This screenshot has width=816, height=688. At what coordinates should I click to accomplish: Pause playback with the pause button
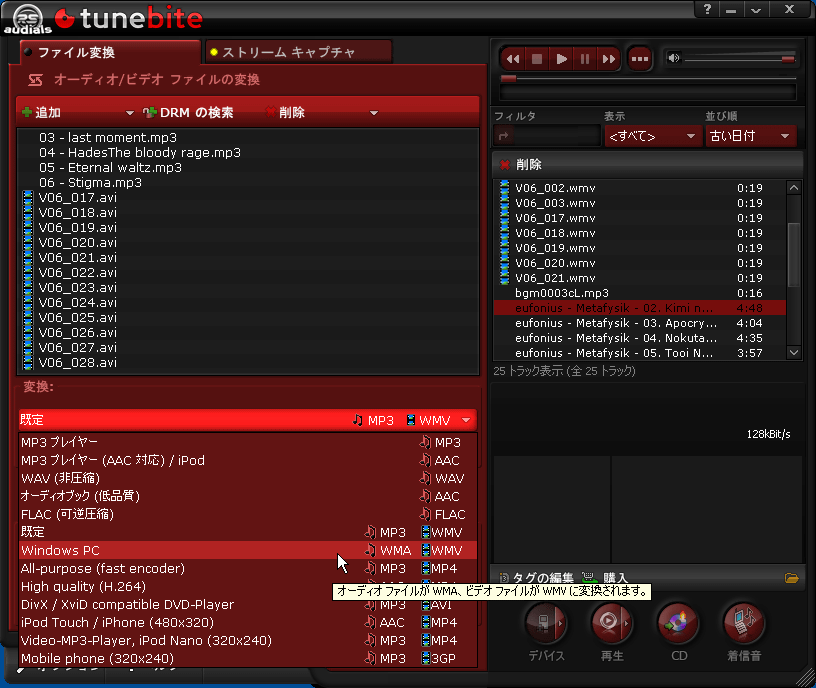click(585, 59)
